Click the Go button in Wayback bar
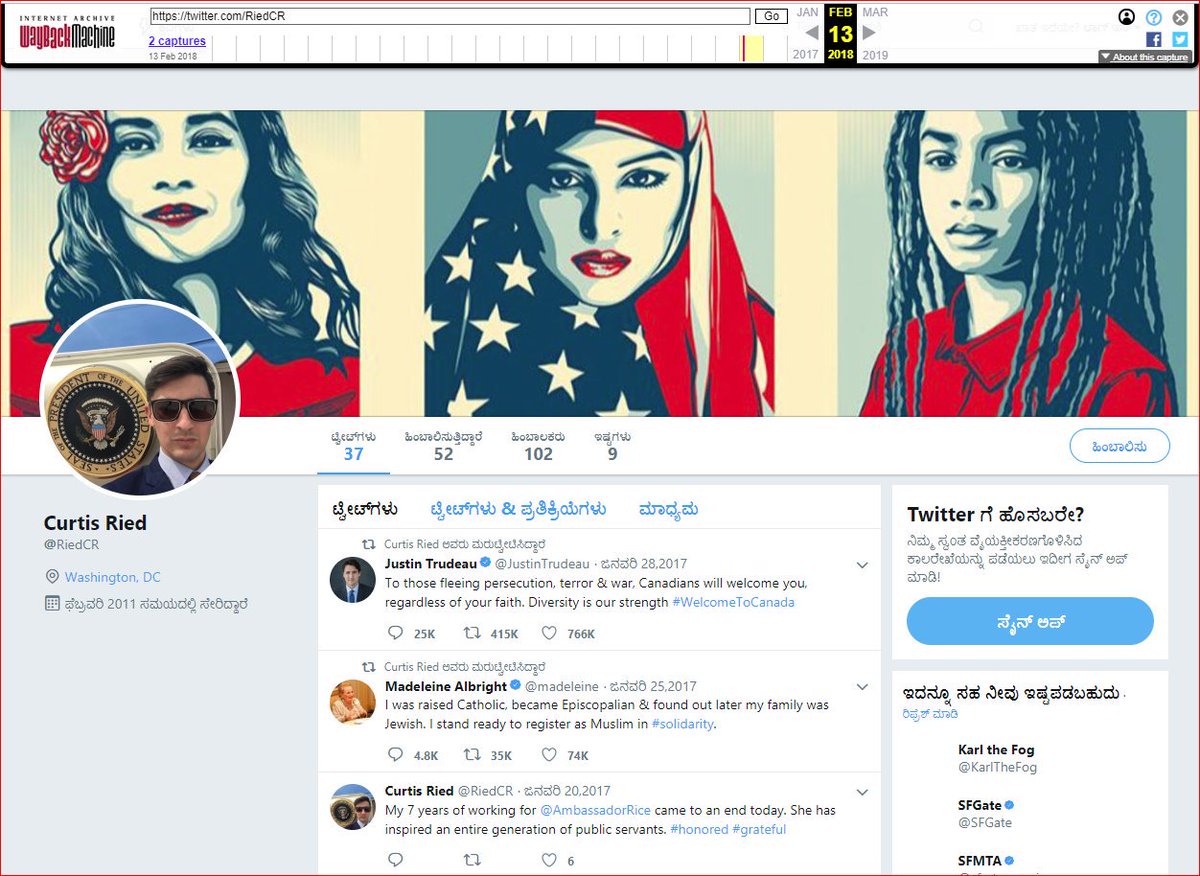Viewport: 1200px width, 876px height. click(771, 16)
